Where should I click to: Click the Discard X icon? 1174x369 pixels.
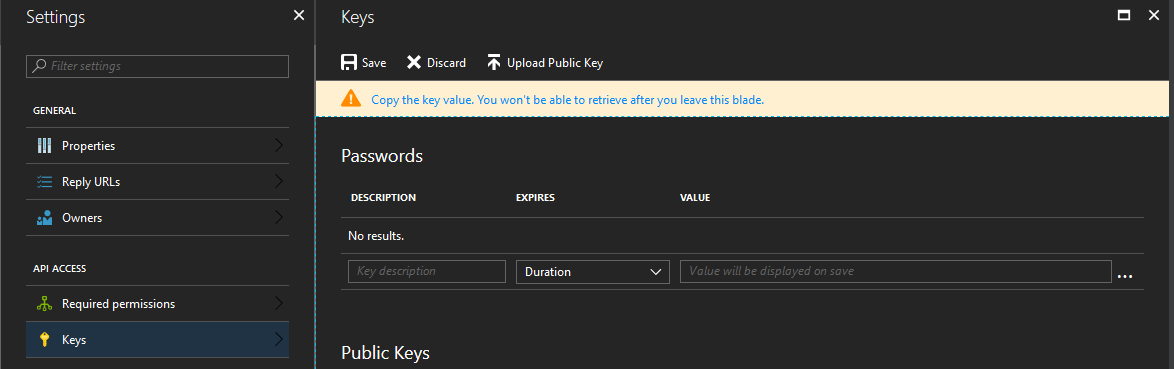[x=413, y=62]
